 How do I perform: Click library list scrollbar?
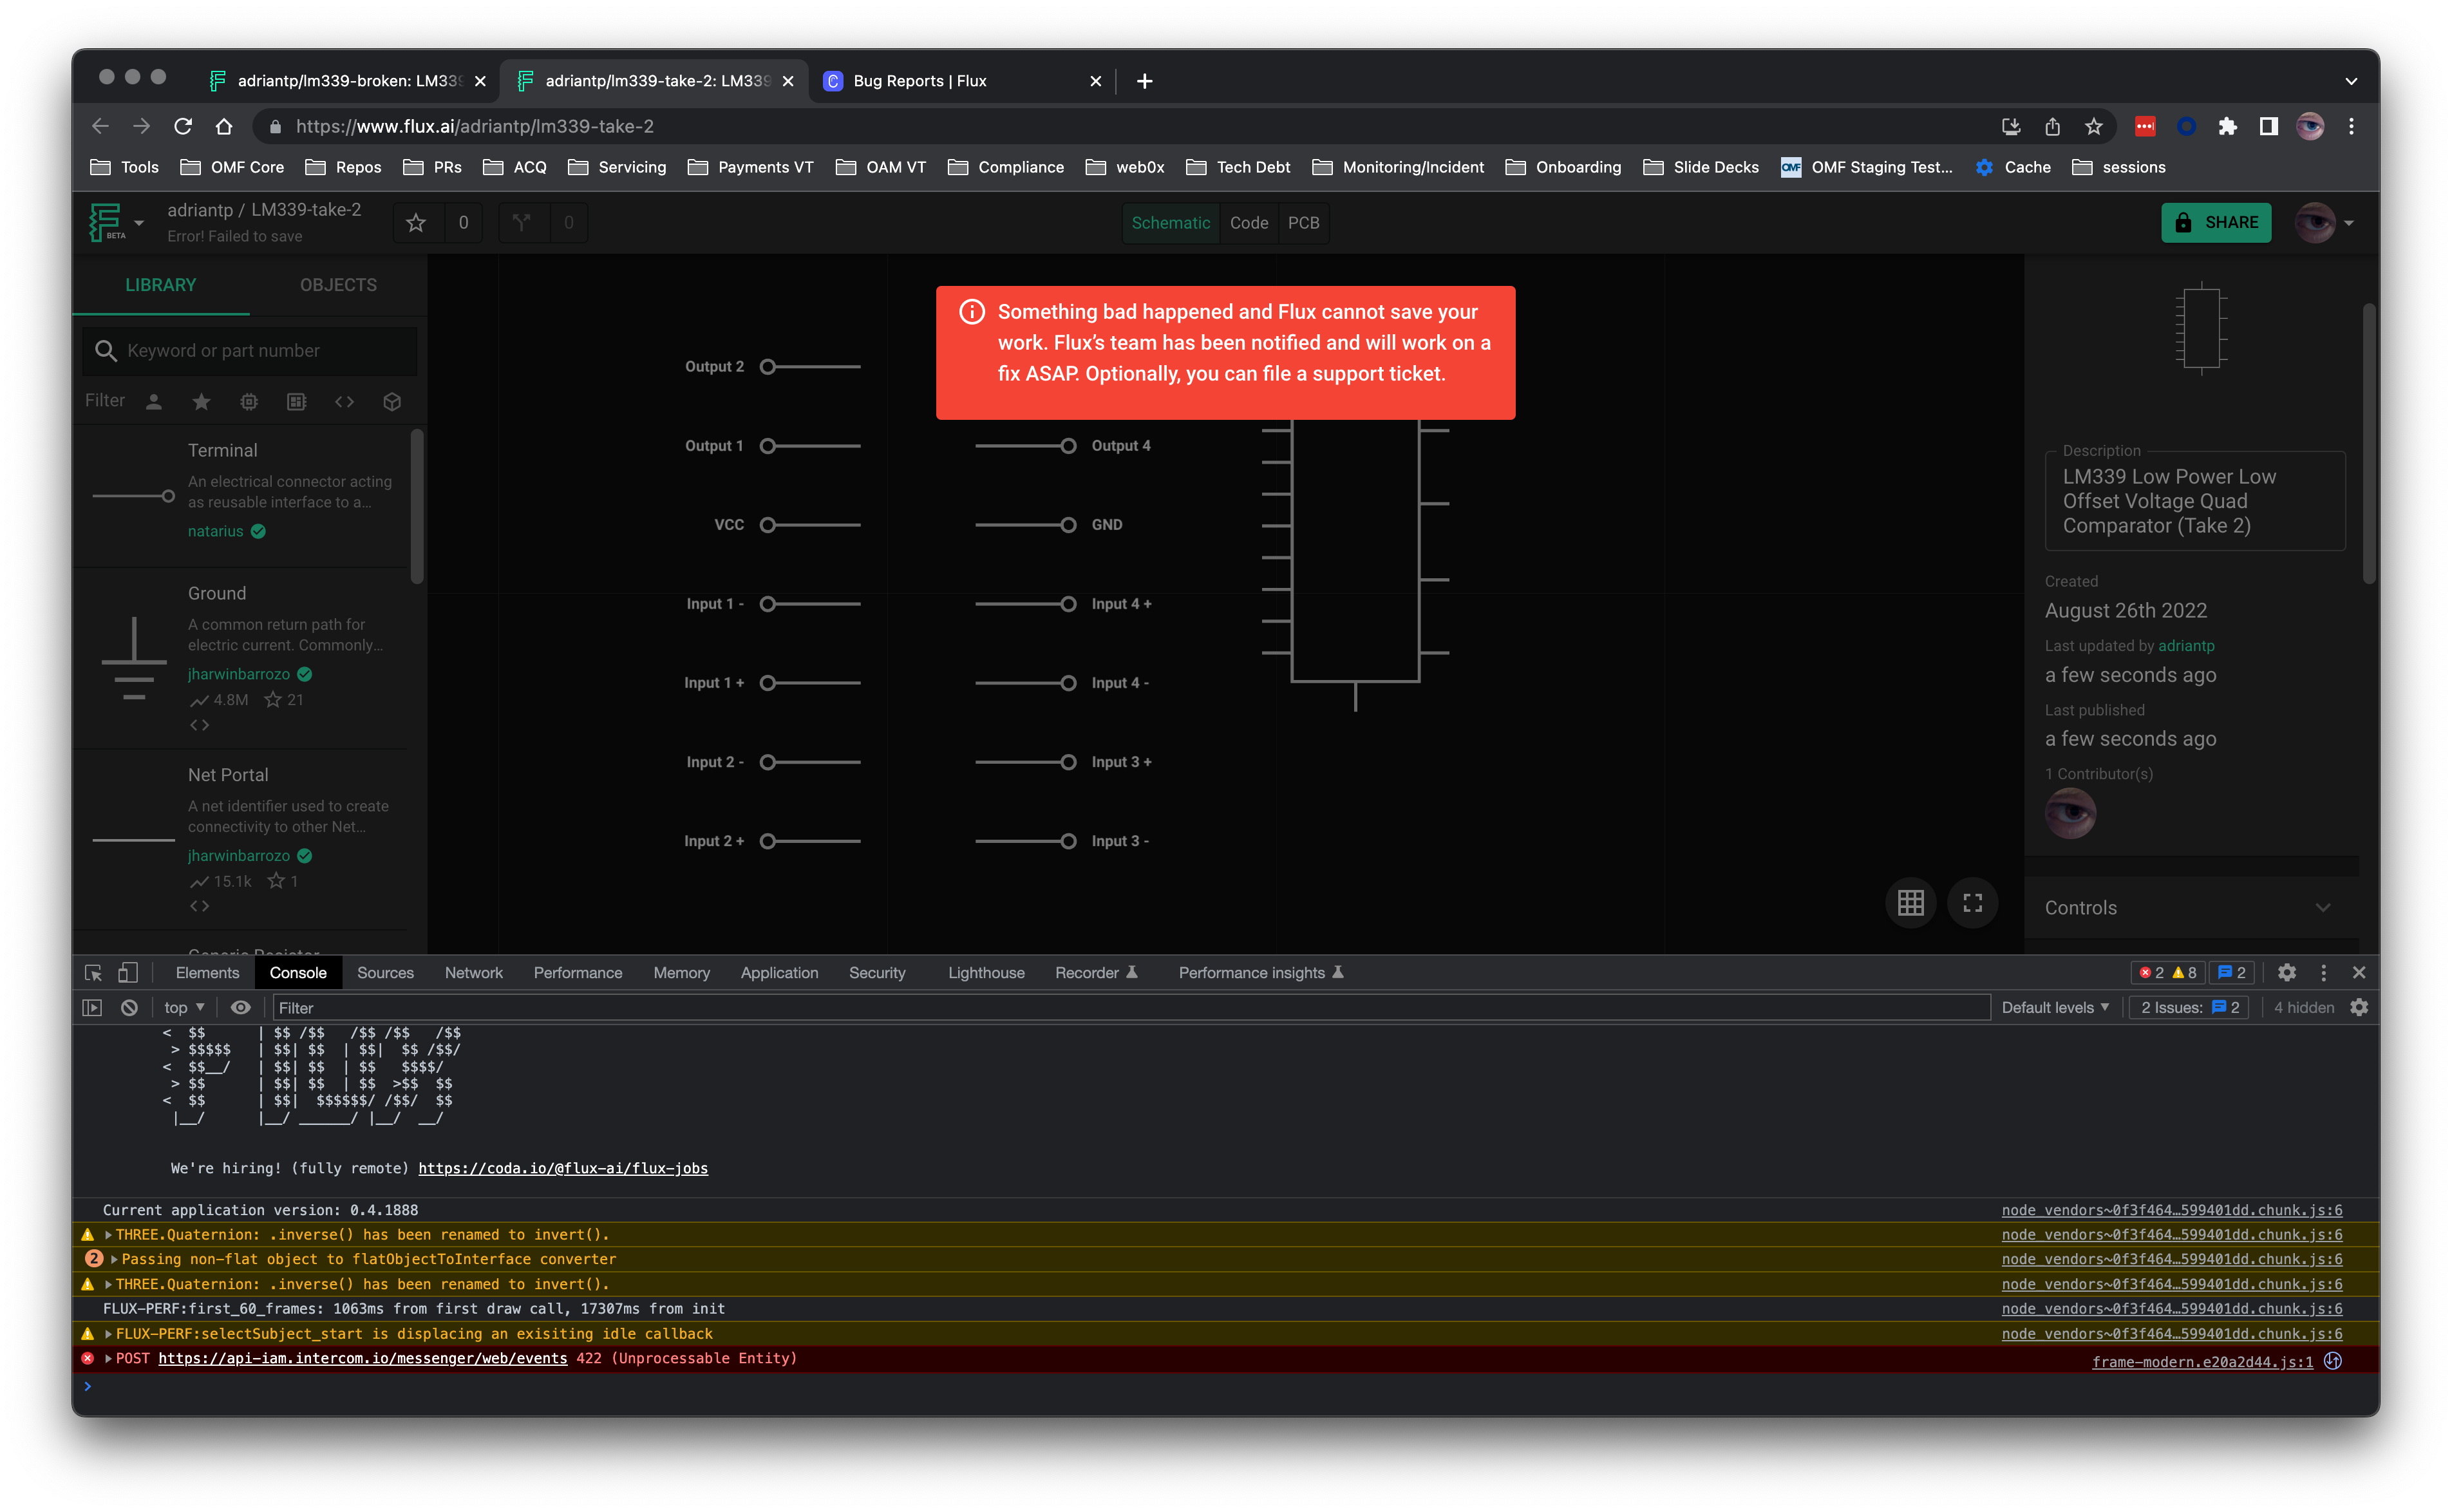point(417,507)
